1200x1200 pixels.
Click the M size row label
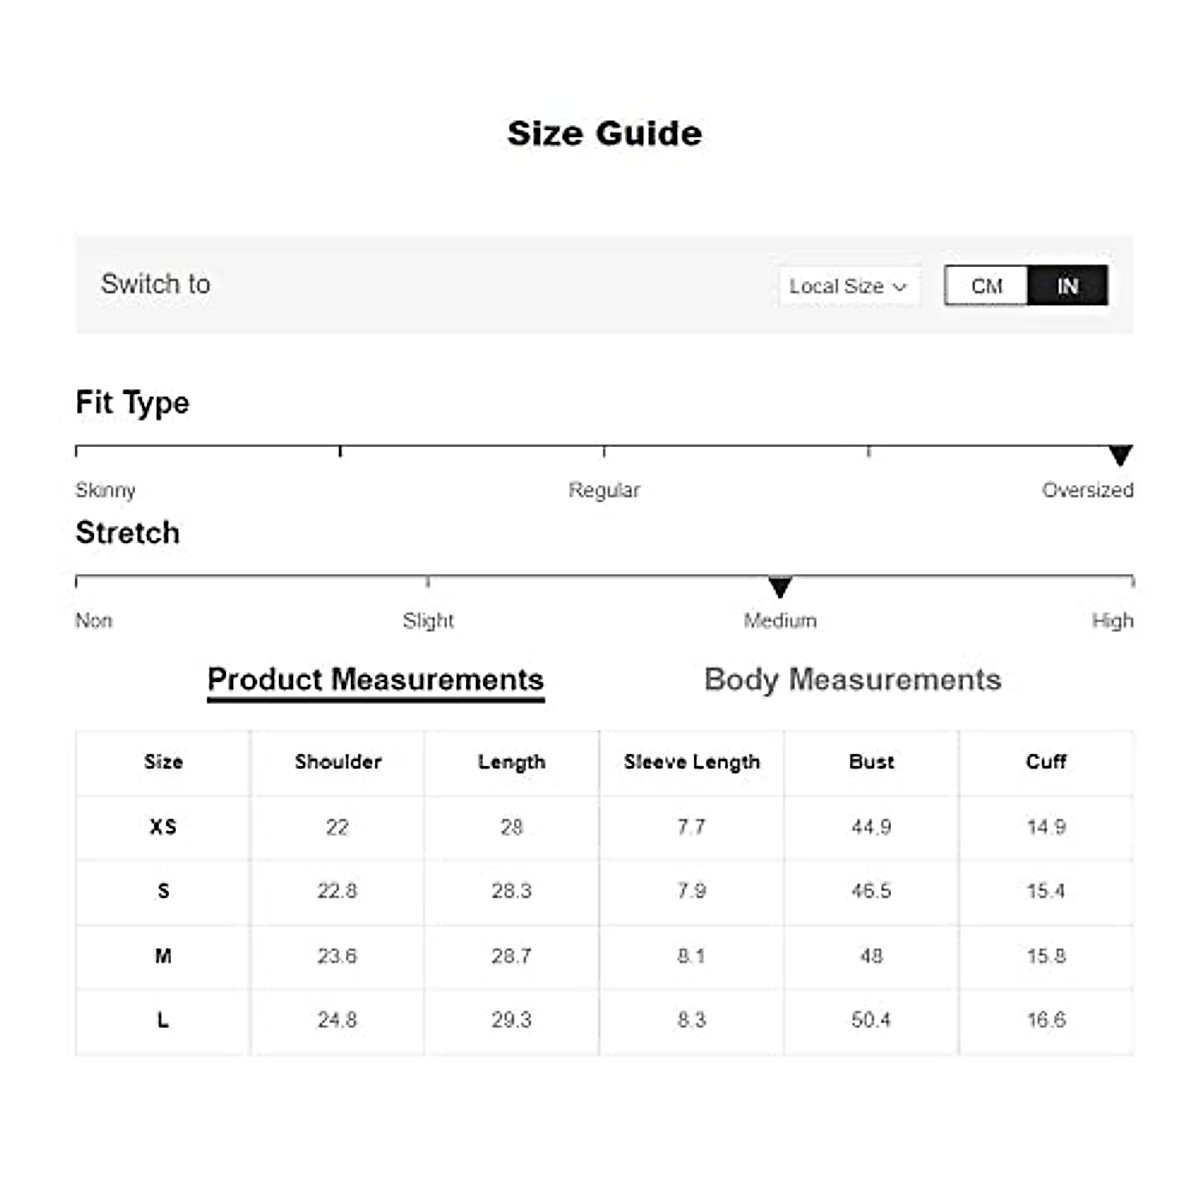coord(163,956)
